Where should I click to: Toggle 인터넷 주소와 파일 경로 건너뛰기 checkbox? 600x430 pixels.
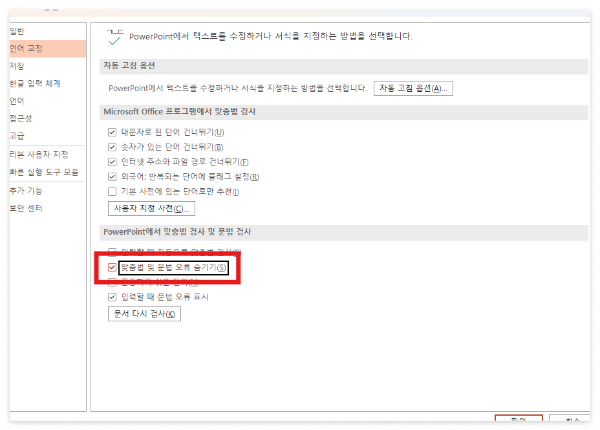click(x=112, y=162)
